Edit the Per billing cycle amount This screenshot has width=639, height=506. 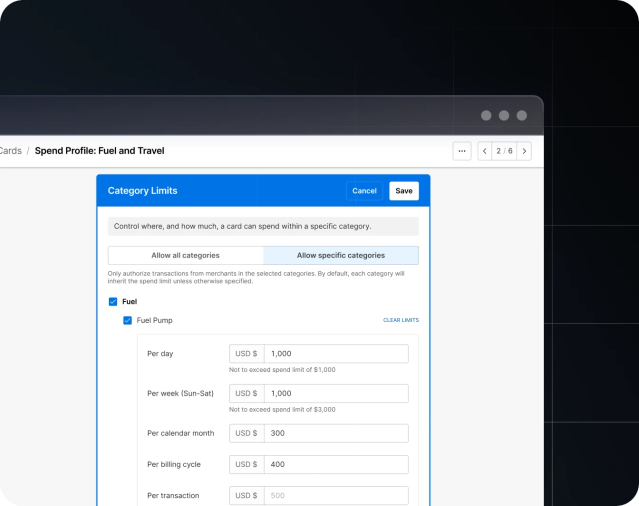tap(335, 464)
